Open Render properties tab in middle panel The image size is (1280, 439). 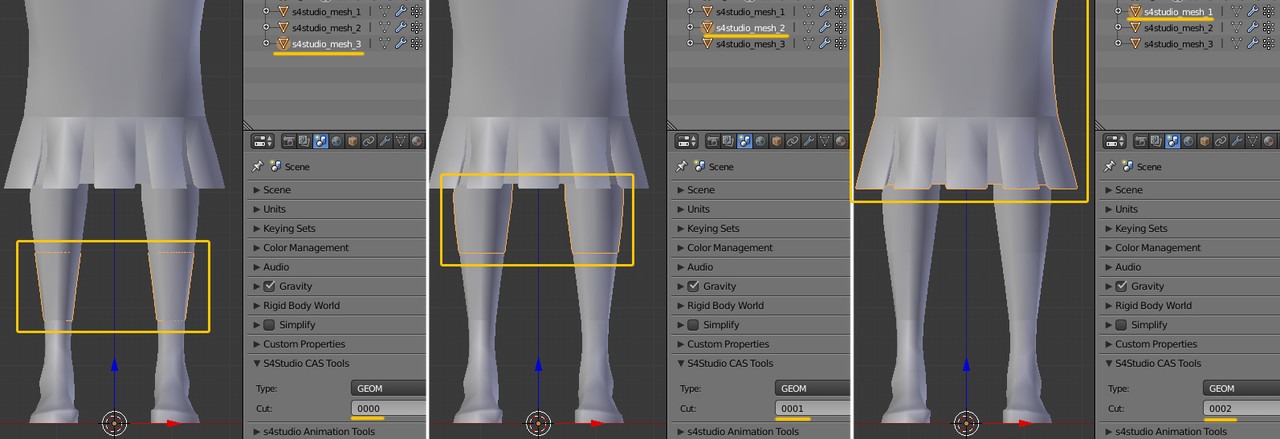coord(712,141)
